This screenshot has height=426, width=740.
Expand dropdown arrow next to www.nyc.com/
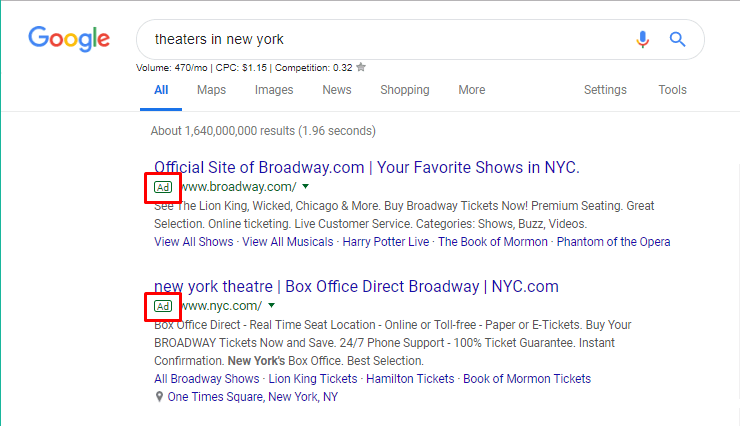click(x=271, y=305)
